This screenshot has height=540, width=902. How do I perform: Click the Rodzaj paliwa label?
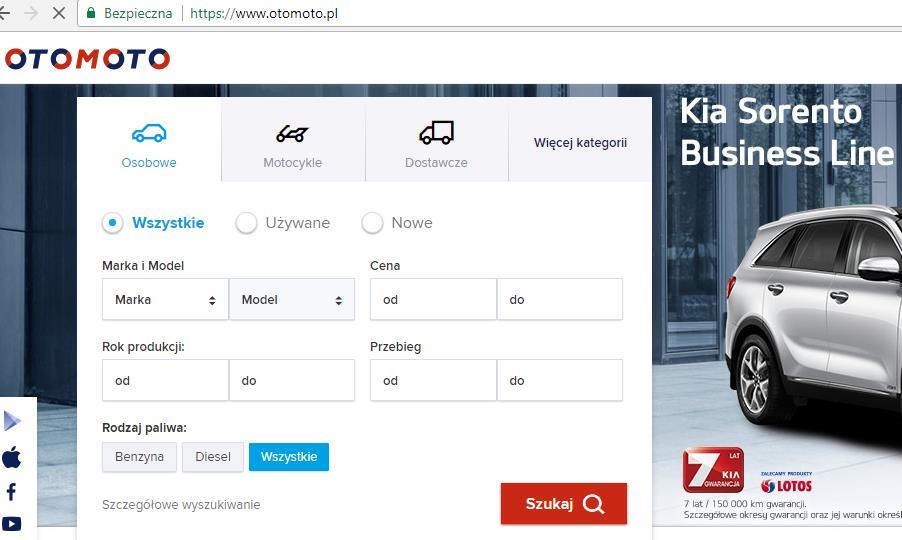pos(144,428)
